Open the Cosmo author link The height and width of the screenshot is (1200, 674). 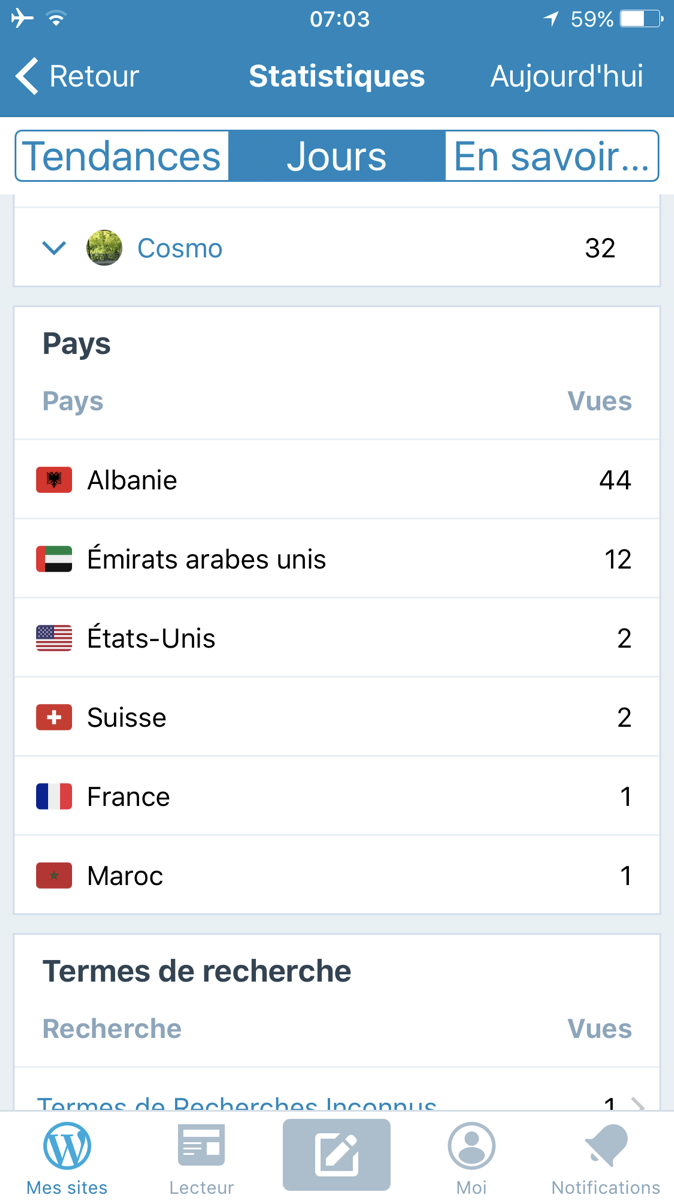pyautogui.click(x=180, y=248)
